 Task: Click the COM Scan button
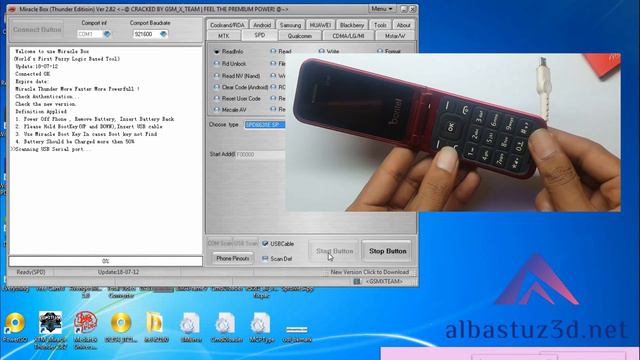click(x=220, y=243)
